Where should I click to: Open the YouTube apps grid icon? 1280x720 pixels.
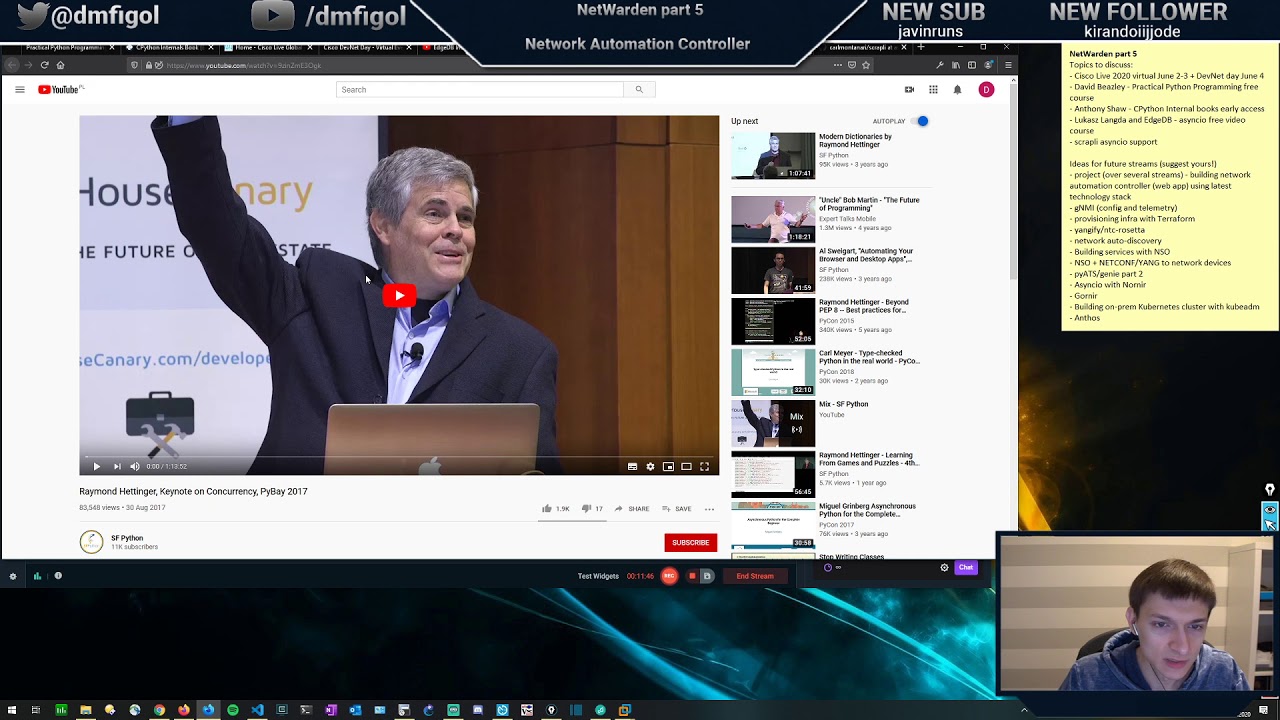[x=933, y=90]
